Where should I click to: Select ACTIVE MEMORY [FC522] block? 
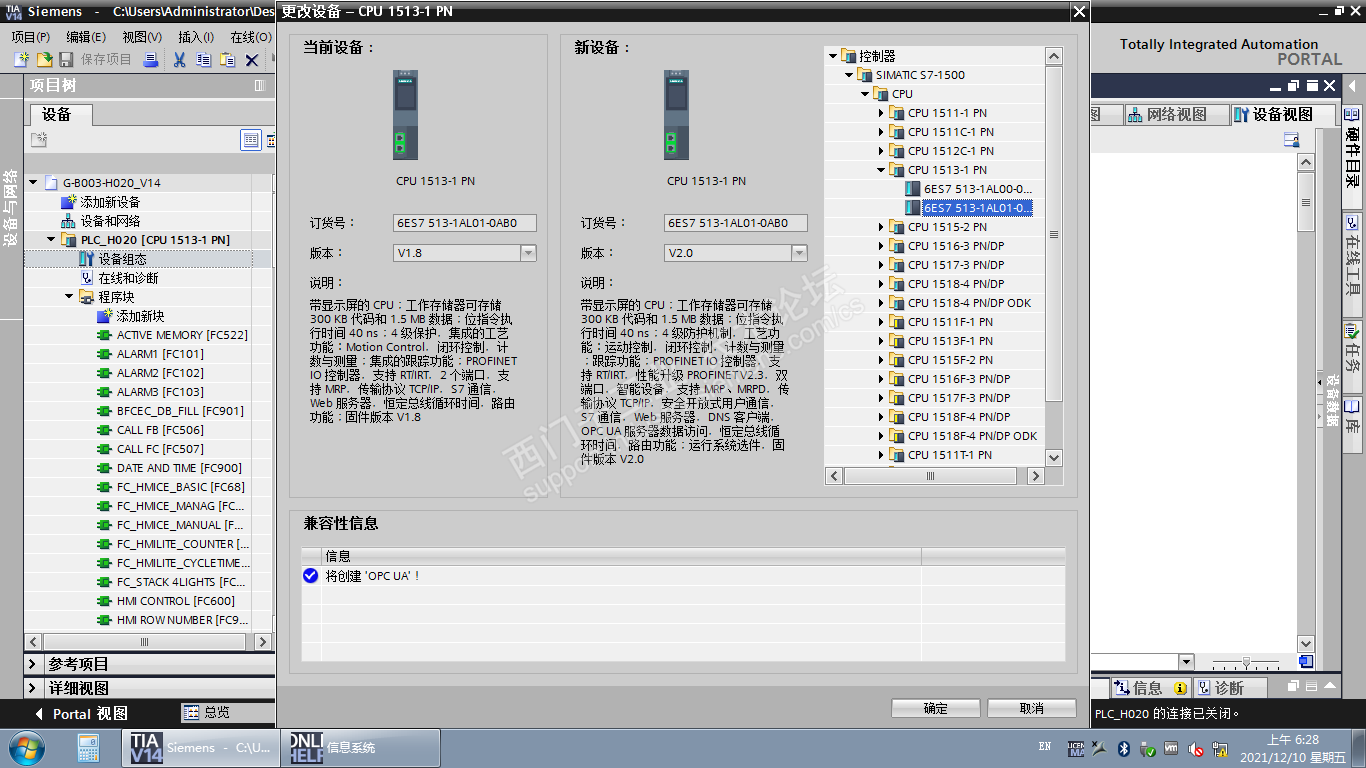(182, 335)
